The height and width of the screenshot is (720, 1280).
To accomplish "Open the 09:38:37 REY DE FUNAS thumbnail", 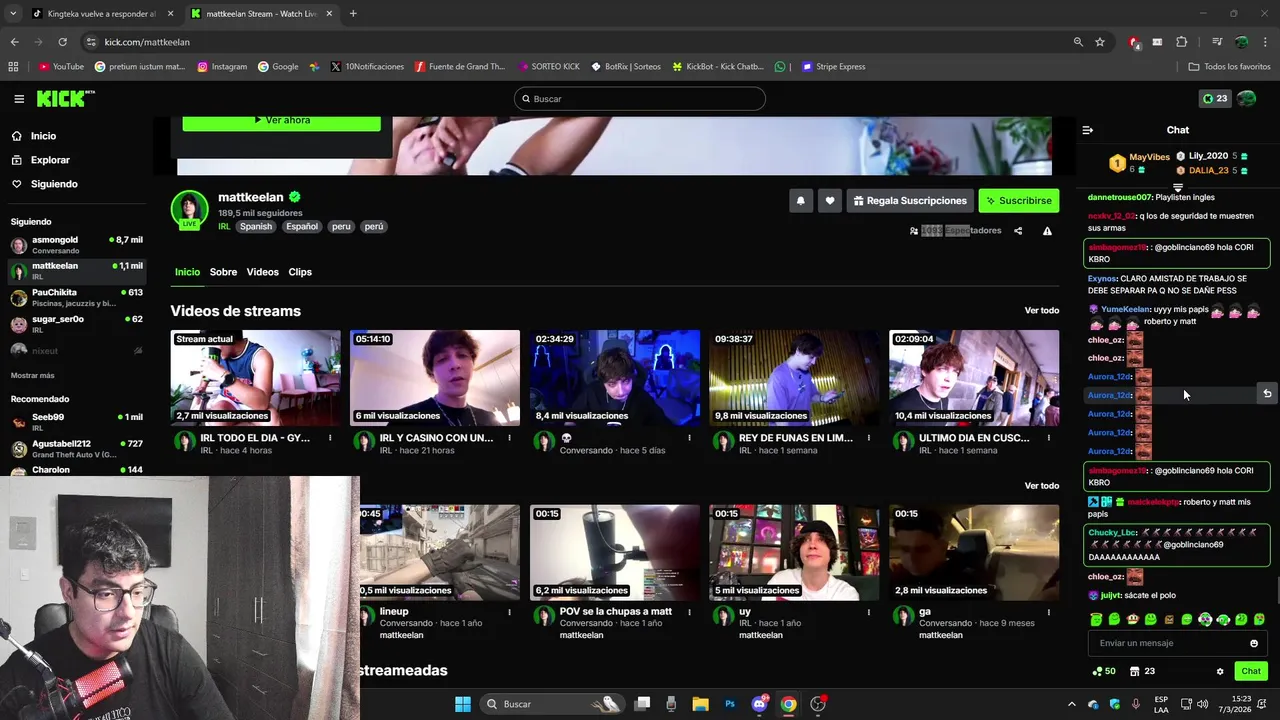I will (794, 378).
